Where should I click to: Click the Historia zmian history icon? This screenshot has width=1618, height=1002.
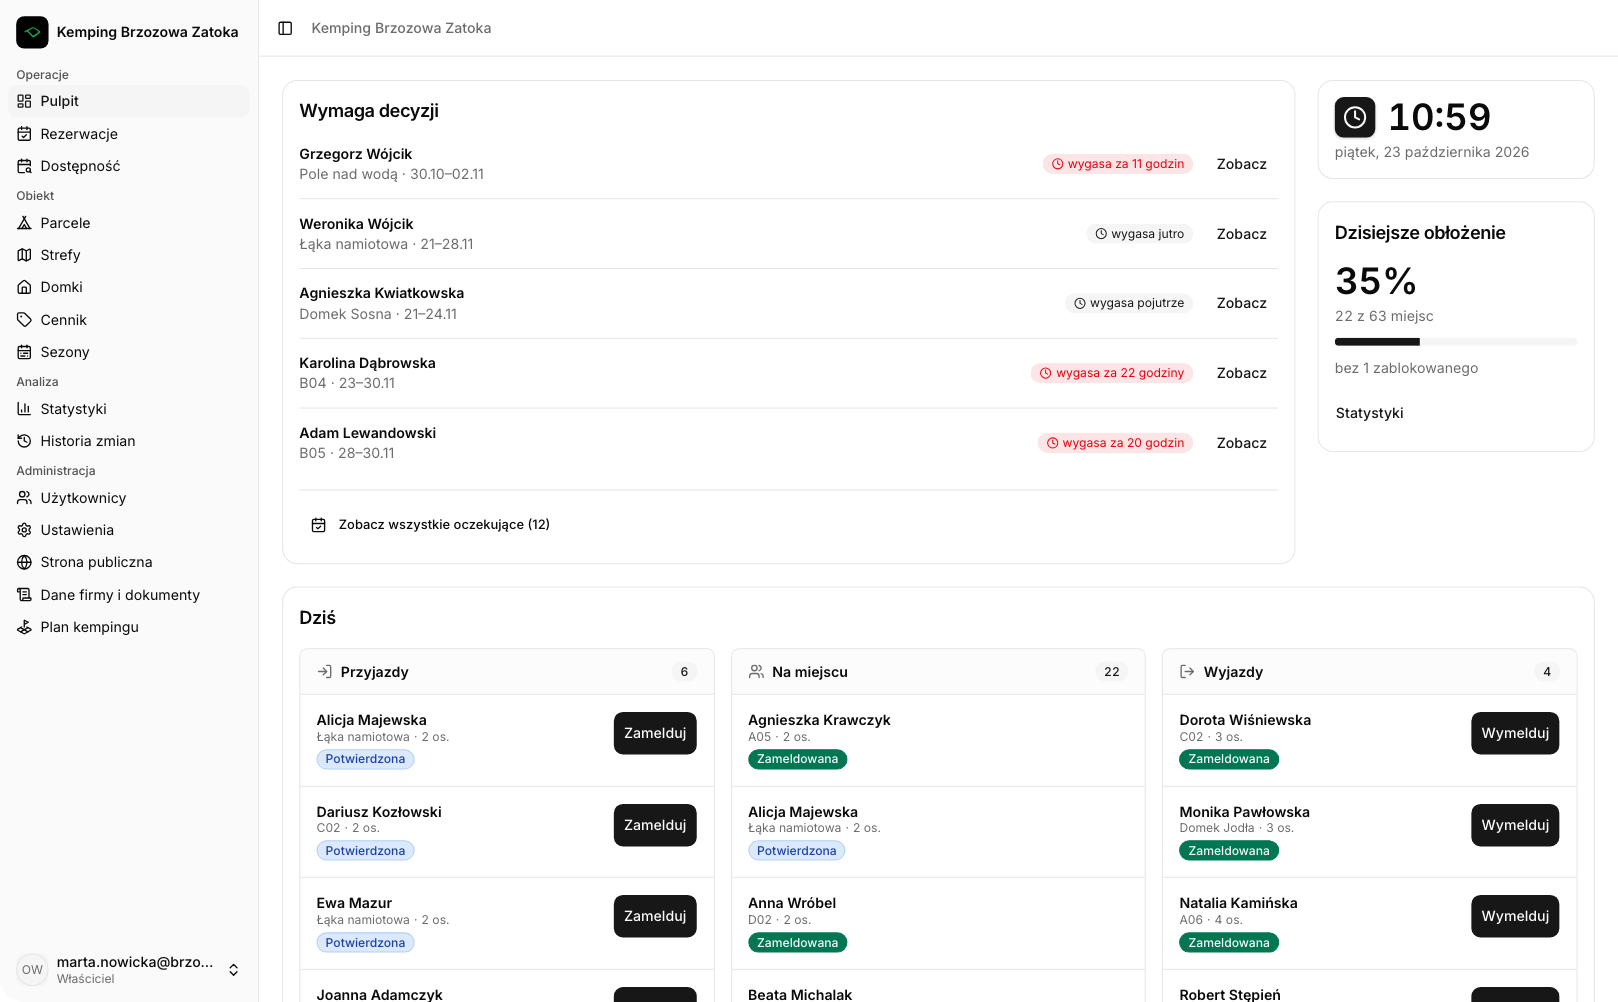(25, 441)
